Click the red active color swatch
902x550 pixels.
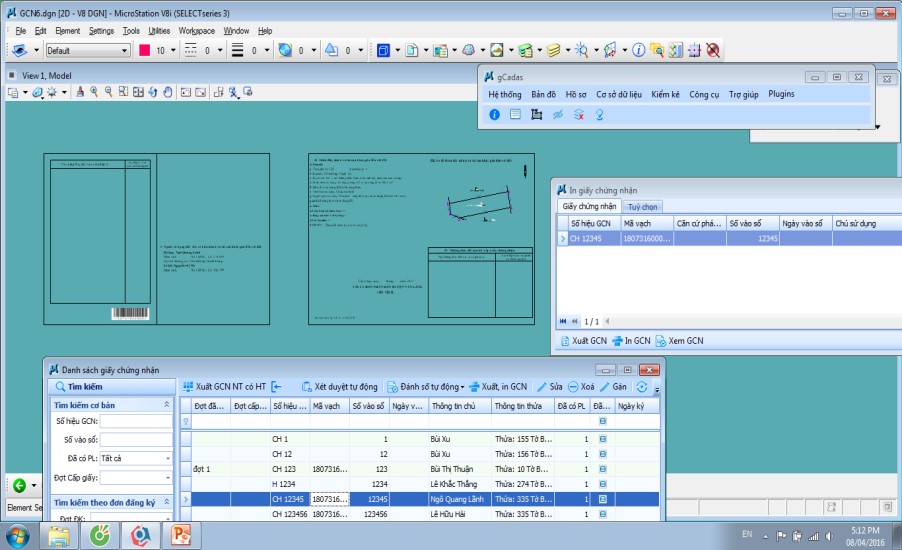coord(144,50)
